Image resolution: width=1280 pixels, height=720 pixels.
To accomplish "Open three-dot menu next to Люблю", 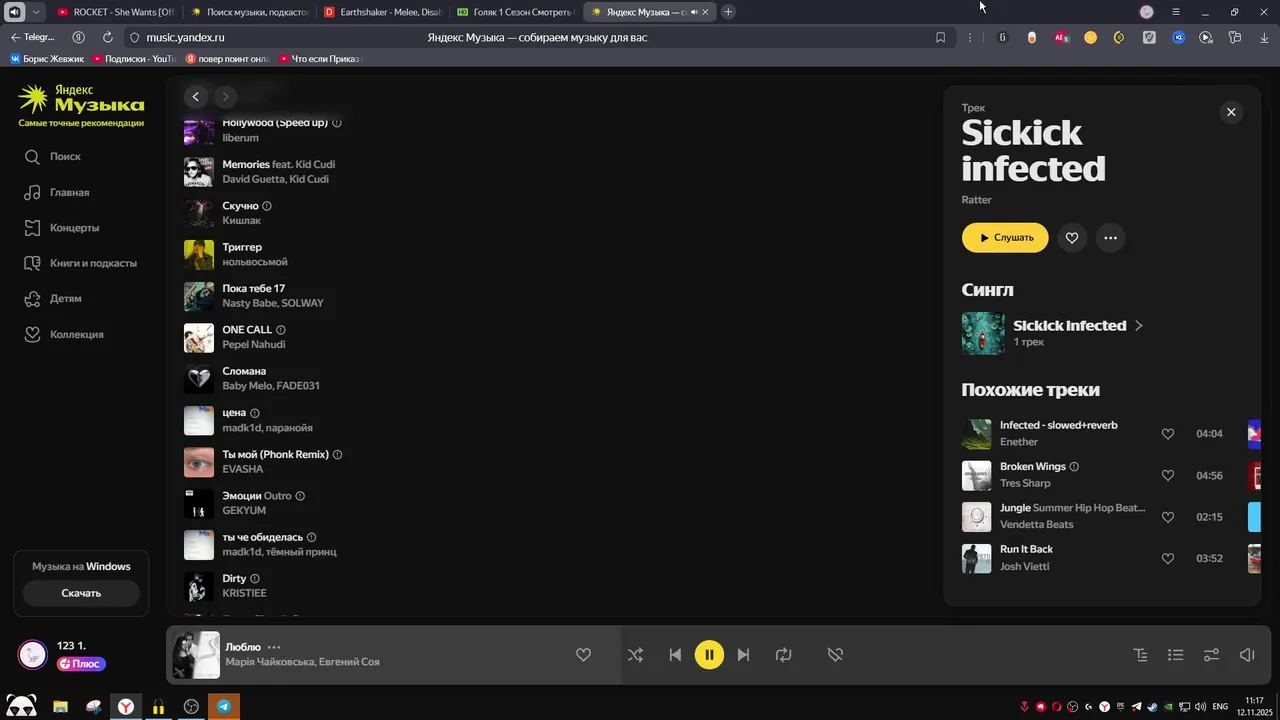I will [274, 647].
